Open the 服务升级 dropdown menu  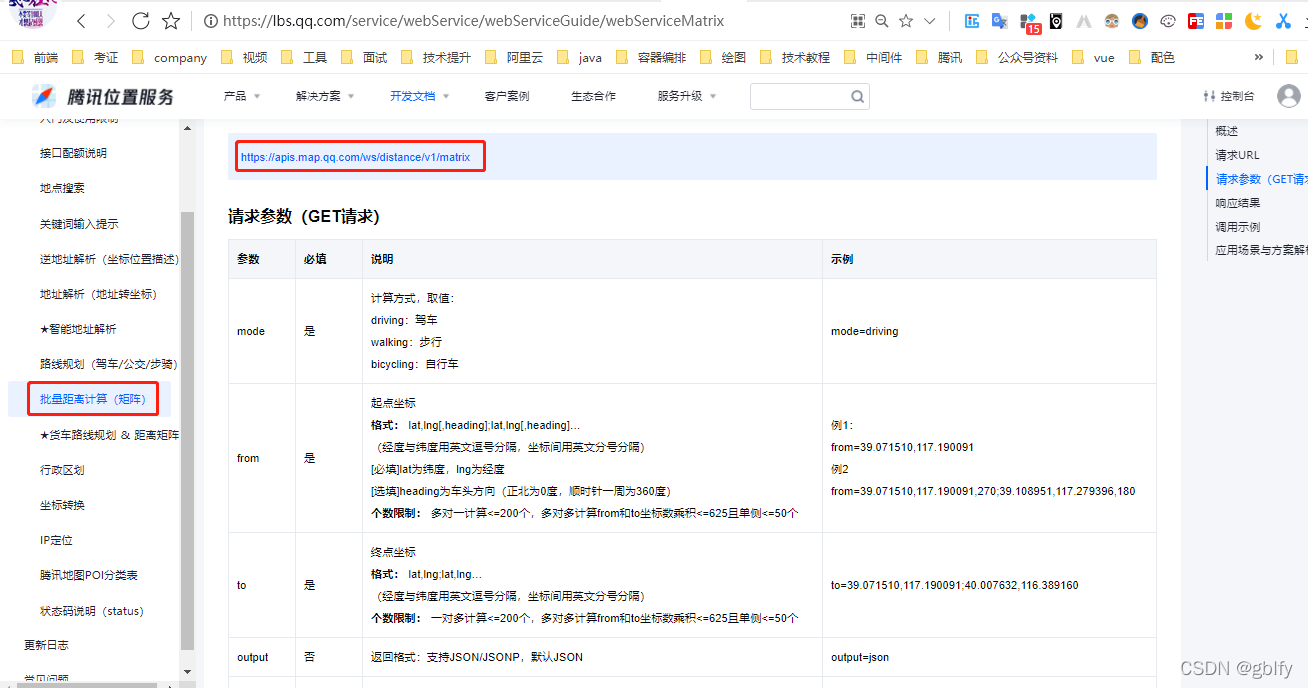[x=679, y=96]
